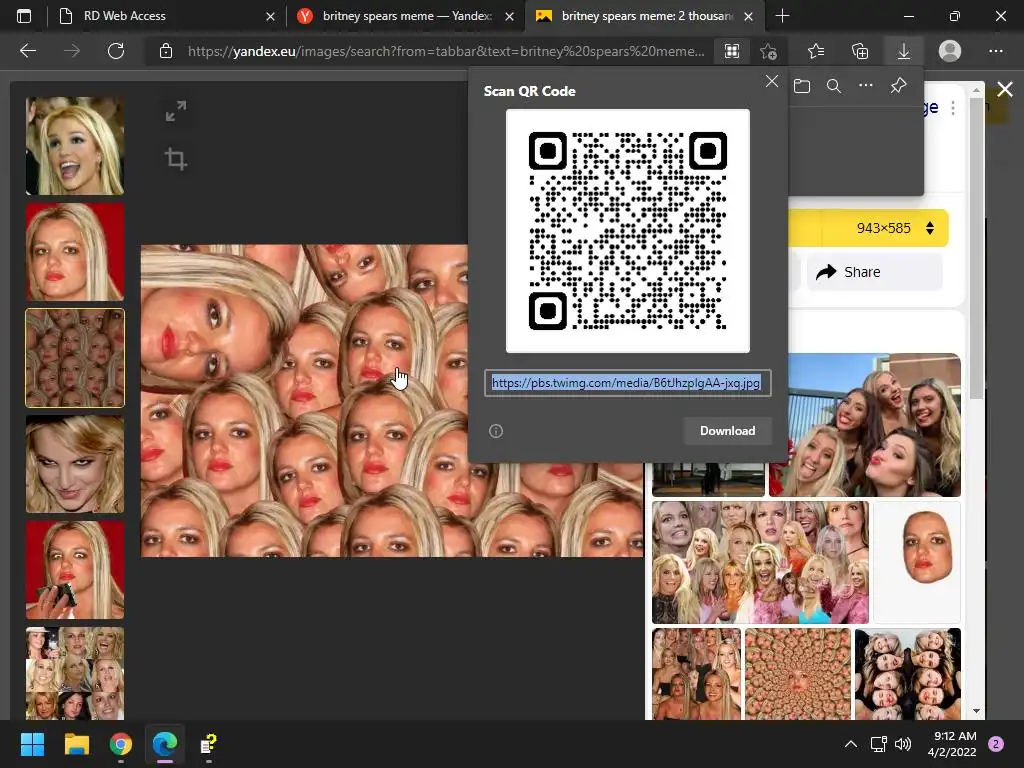Open the mirrored faces on black result
Viewport: 1024px width, 768px height.
(908, 674)
